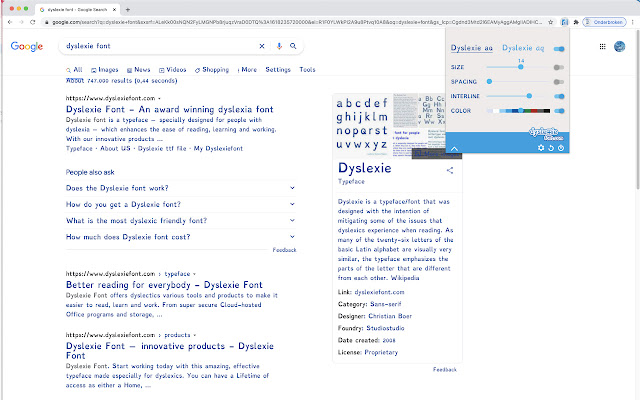This screenshot has height=400, width=640.
Task: Click the Dyslexie extension toolbar icon
Action: click(564, 22)
